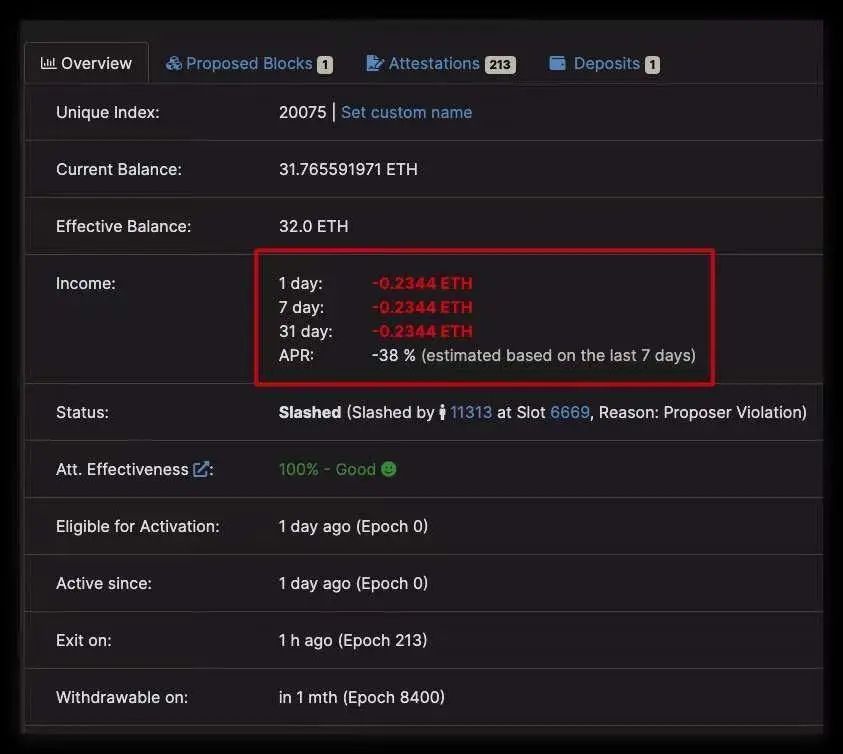
Task: Click the validator person icon before 11313
Action: [442, 412]
